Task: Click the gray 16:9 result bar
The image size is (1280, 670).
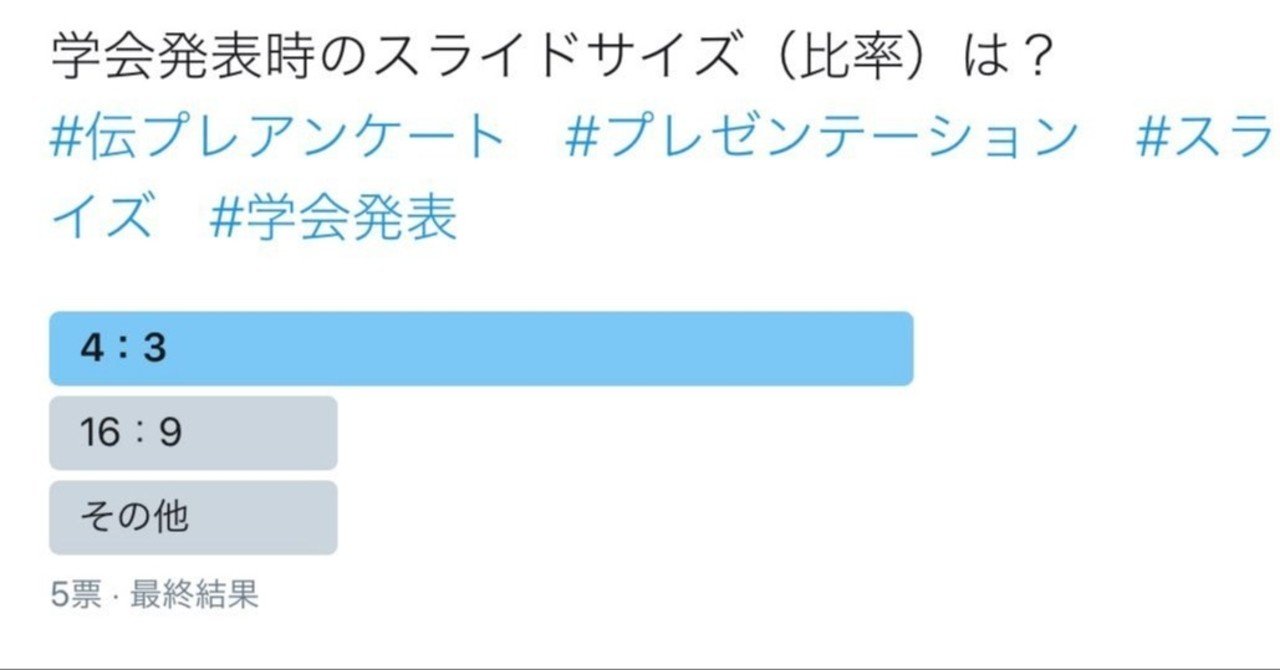Action: click(x=190, y=432)
